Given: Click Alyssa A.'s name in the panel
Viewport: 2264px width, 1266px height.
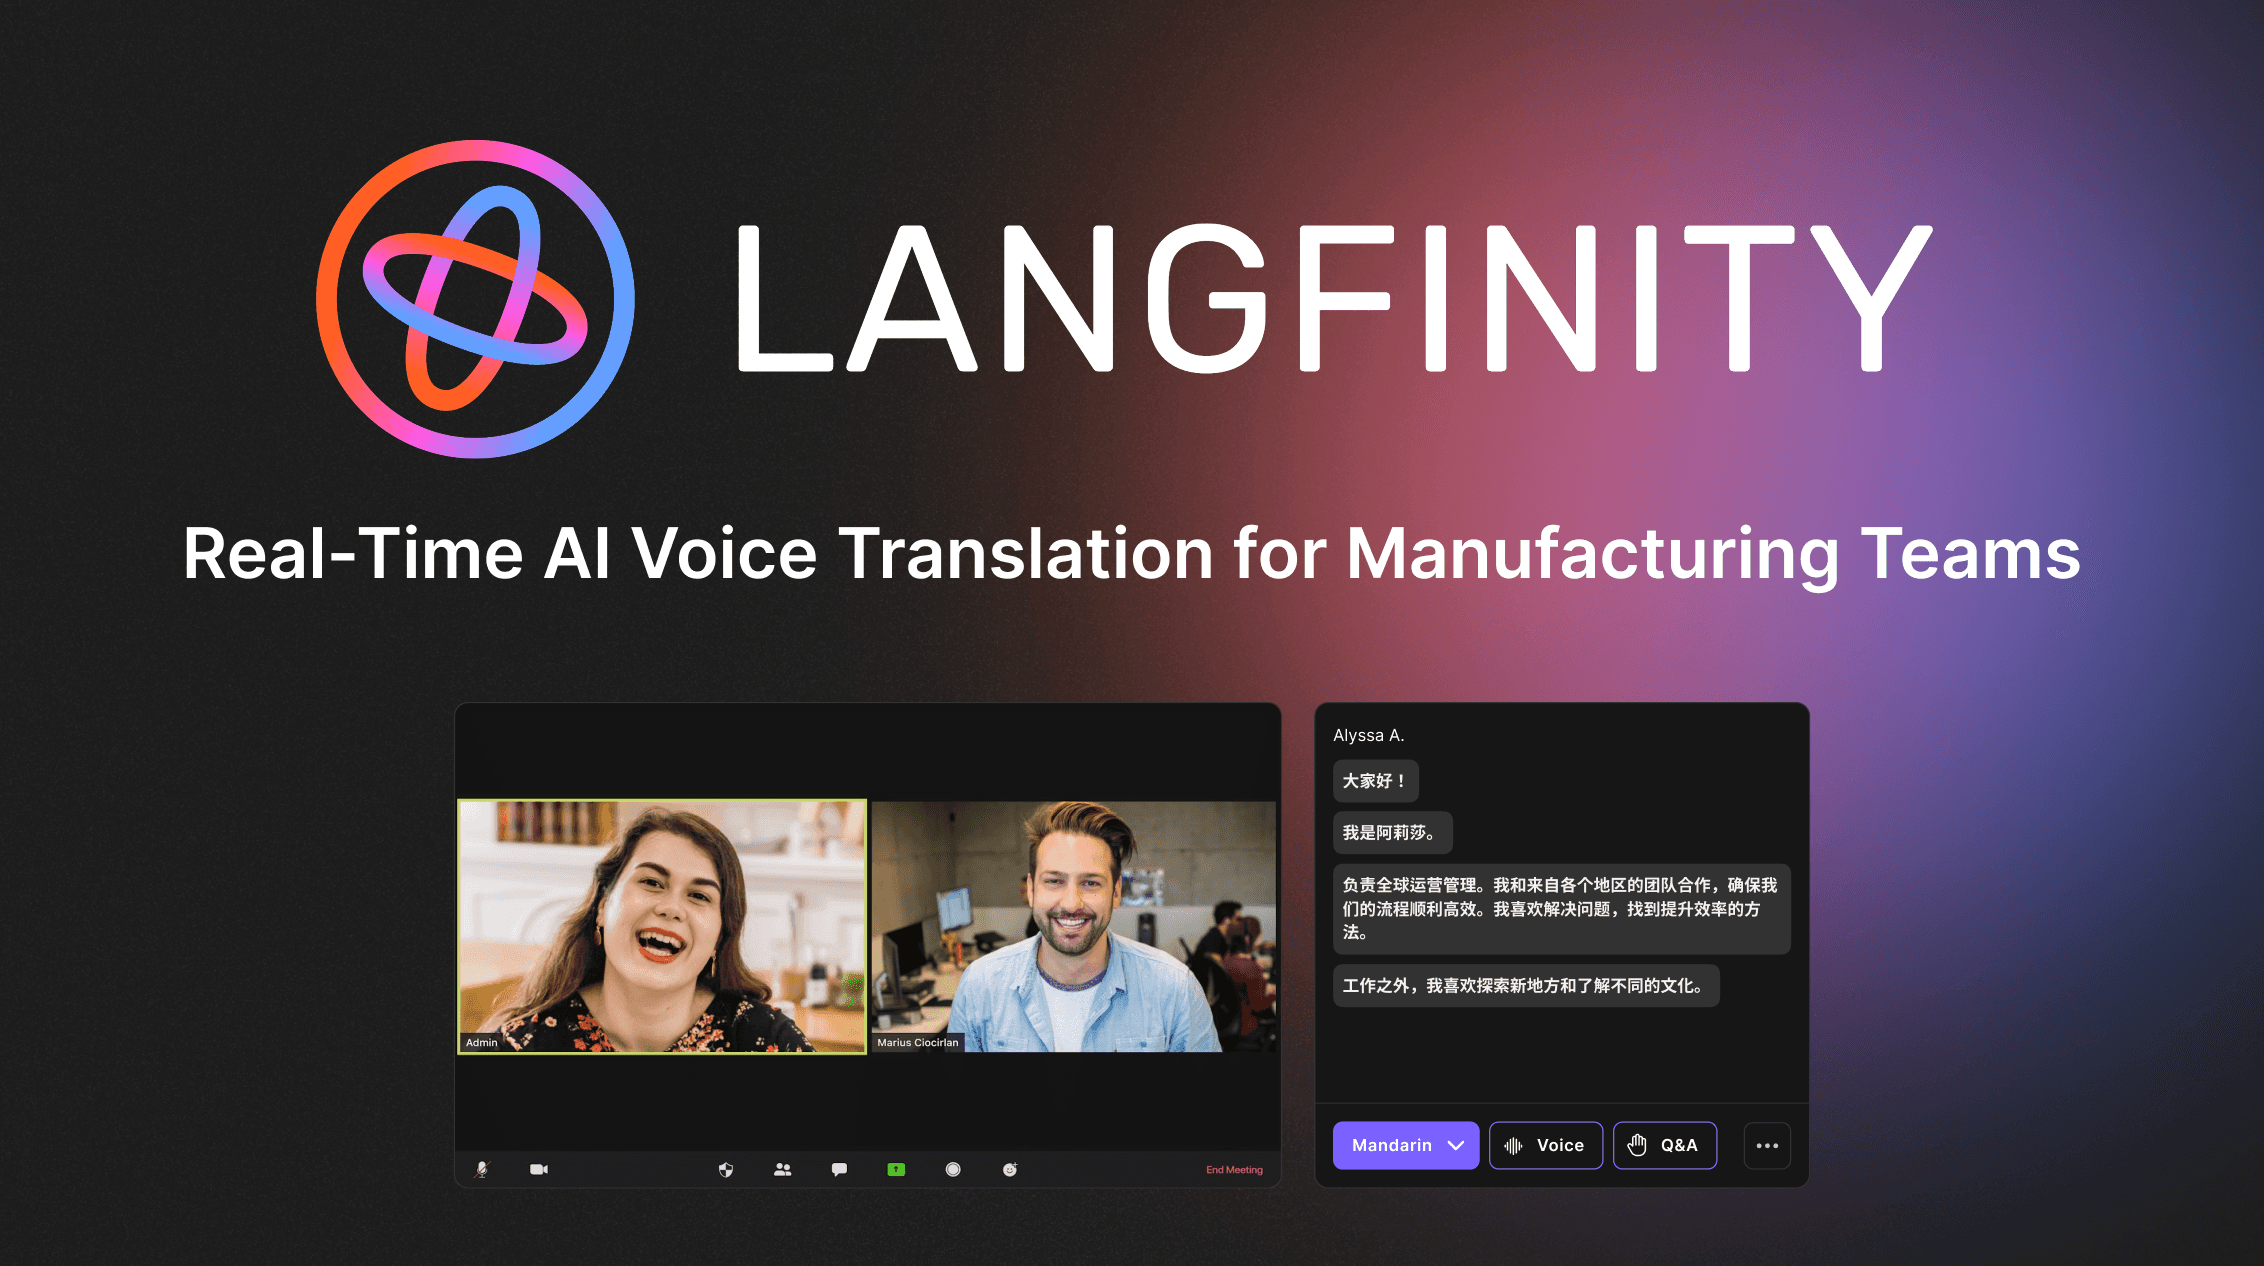Looking at the screenshot, I should (1368, 734).
